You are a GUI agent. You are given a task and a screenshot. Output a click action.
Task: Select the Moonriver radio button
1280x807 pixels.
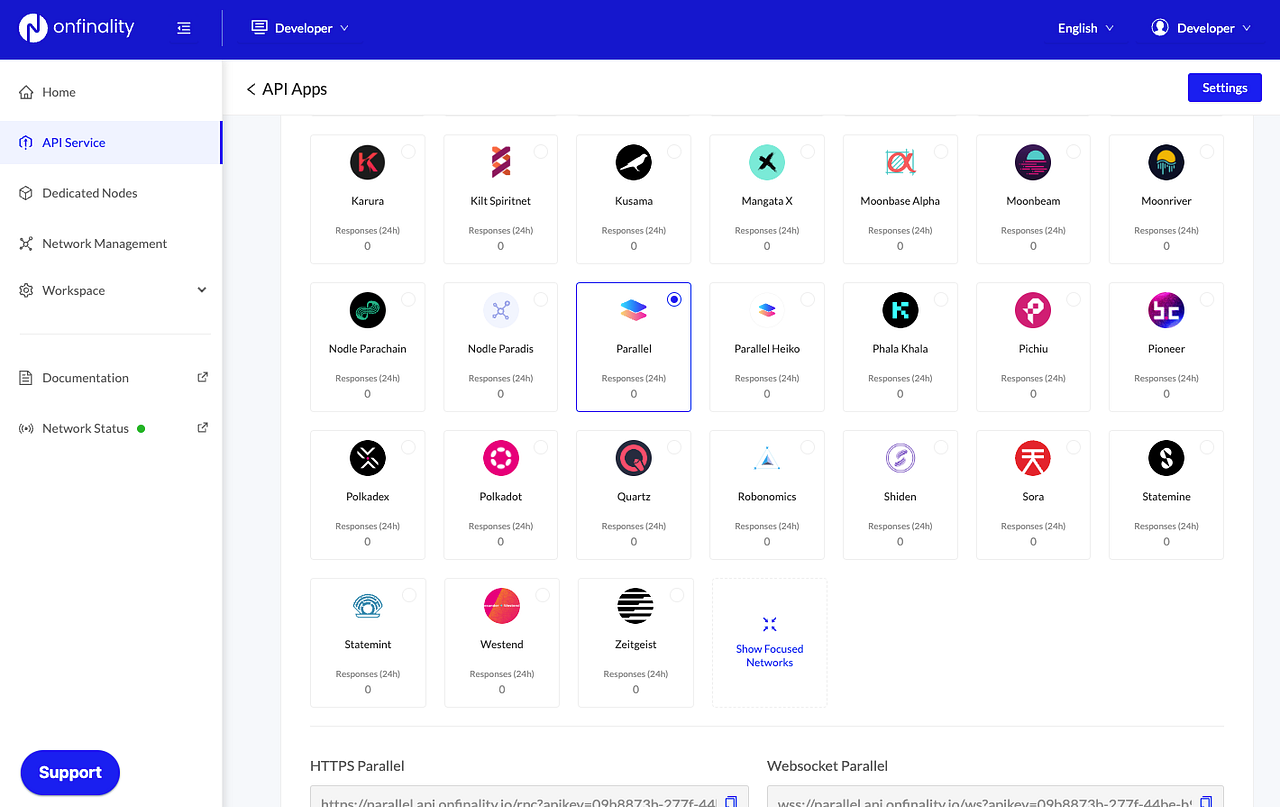tap(1207, 151)
